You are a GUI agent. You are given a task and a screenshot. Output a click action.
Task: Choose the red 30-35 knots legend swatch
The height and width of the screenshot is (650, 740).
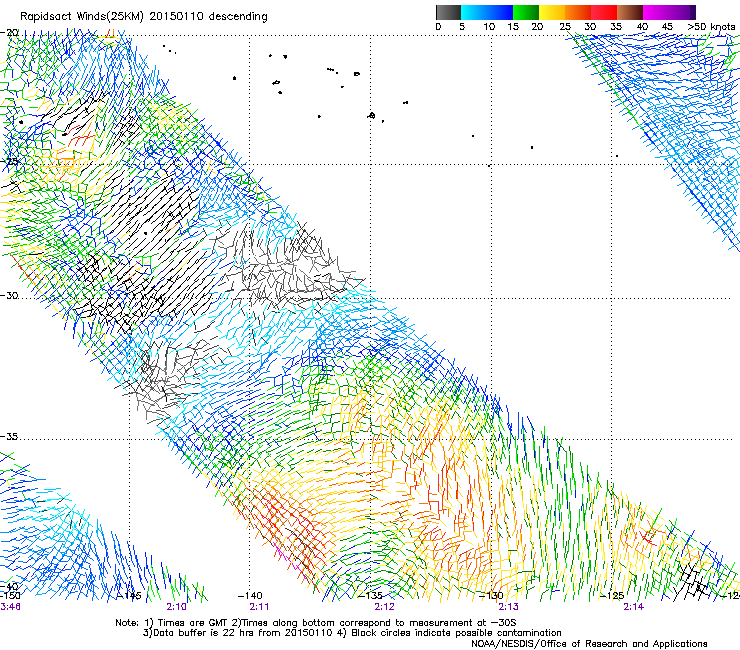pos(604,12)
